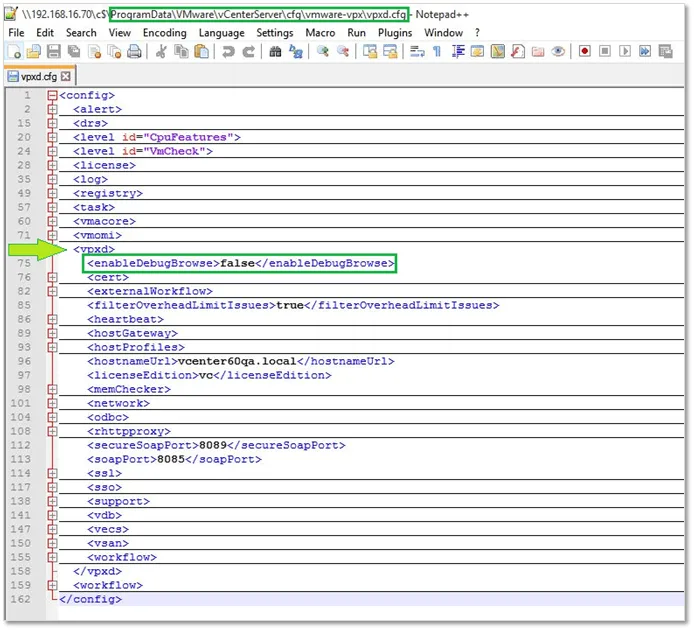Click the Print icon in toolbar
This screenshot has width=694, height=630.
(134, 52)
